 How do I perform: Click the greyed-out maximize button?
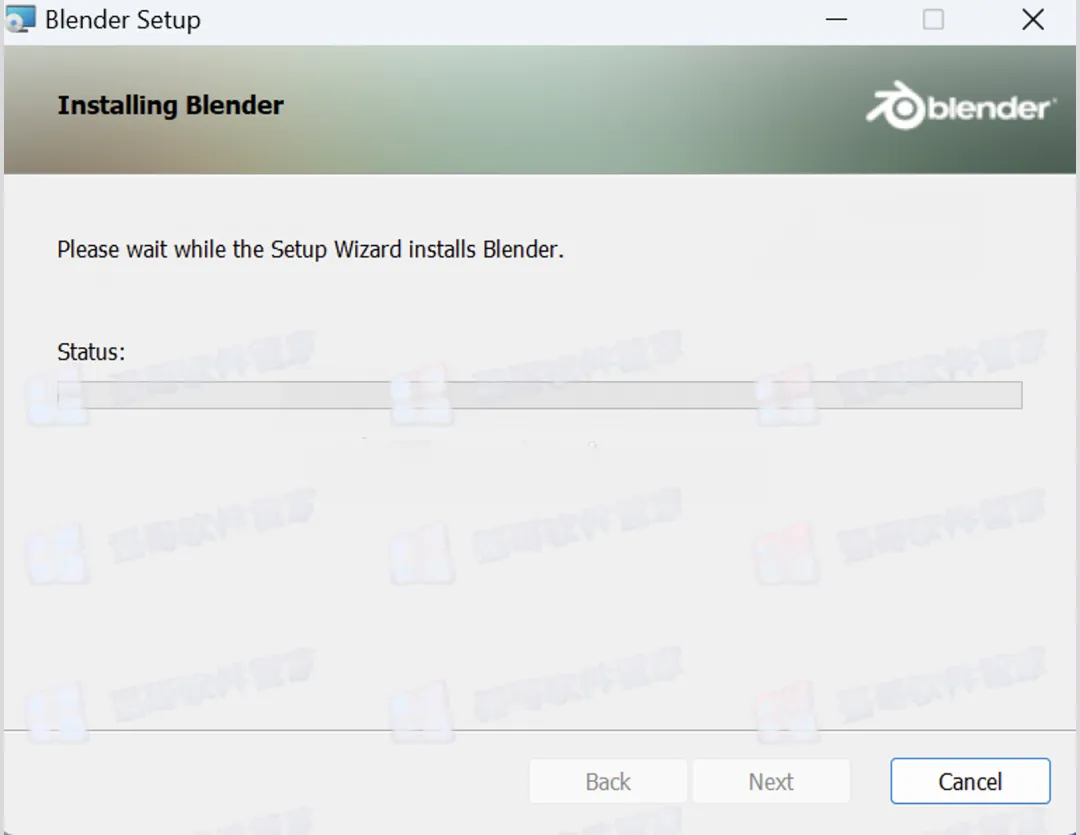point(933,19)
